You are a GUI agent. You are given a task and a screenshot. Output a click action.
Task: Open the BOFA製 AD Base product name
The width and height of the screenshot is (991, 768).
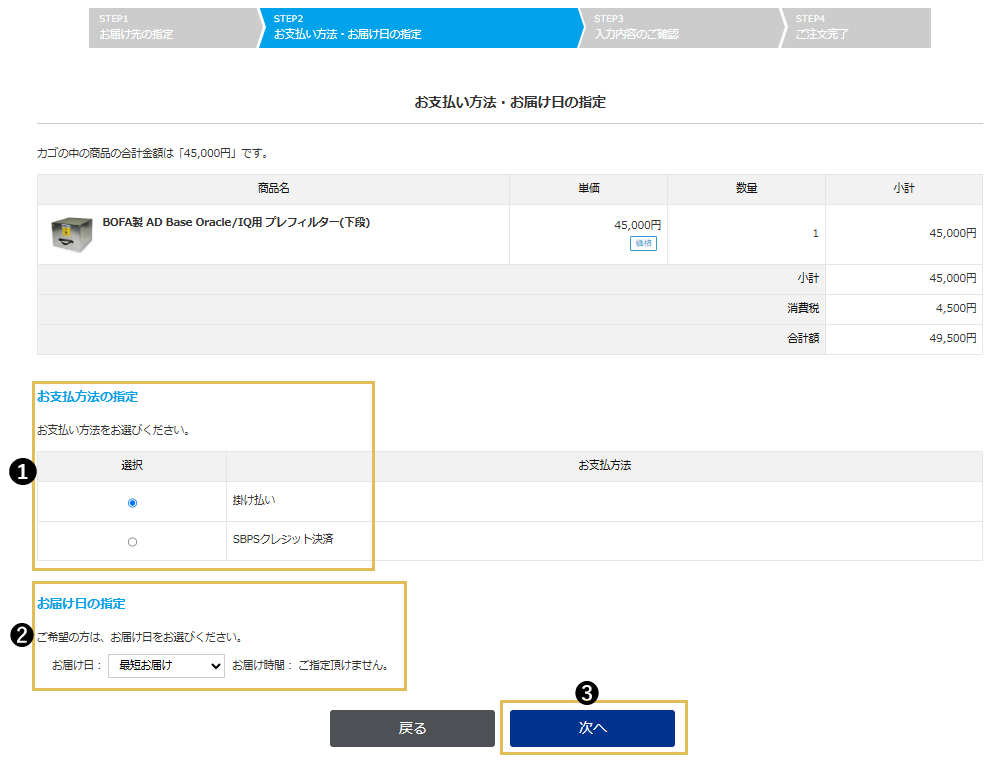click(x=236, y=222)
